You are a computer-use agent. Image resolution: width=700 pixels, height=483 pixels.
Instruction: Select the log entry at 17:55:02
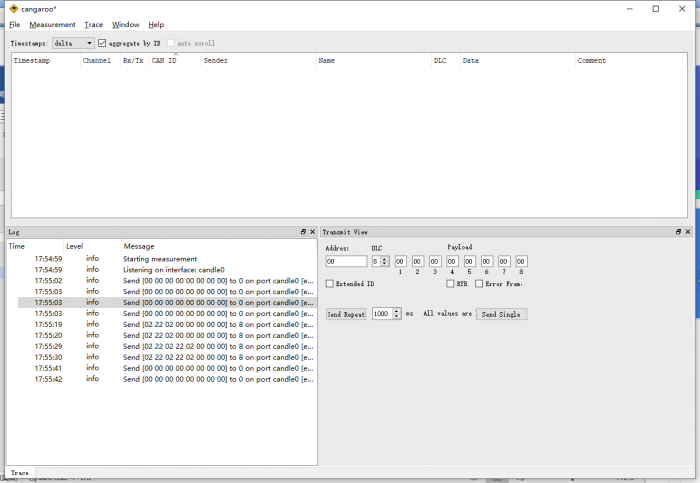167,281
